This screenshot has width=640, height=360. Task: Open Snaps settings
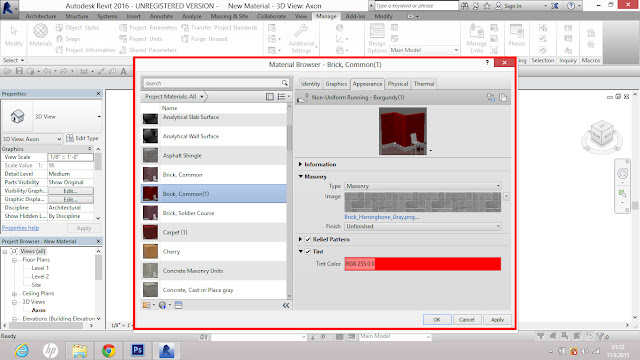coord(68,39)
